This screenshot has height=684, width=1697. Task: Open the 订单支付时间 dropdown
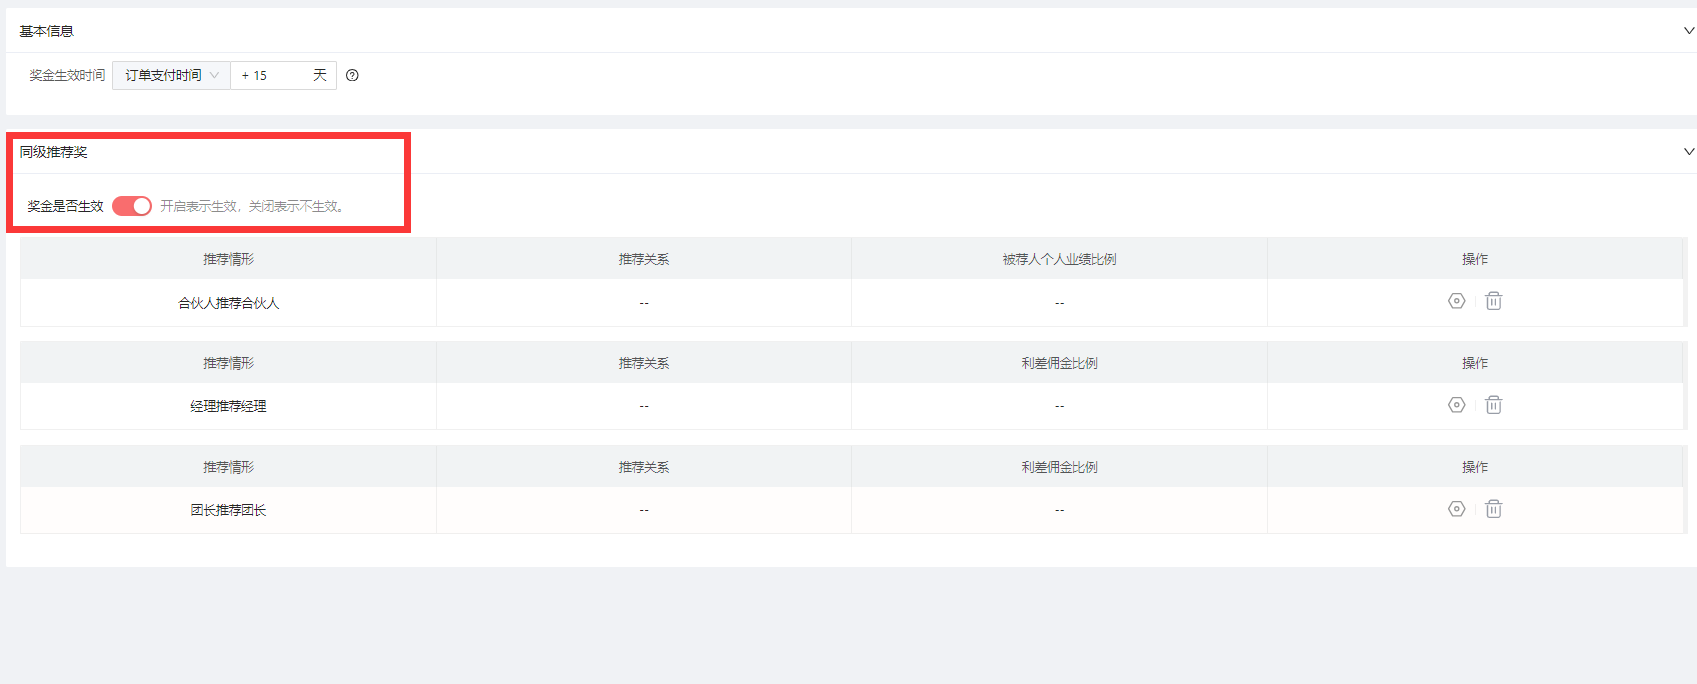(x=171, y=75)
